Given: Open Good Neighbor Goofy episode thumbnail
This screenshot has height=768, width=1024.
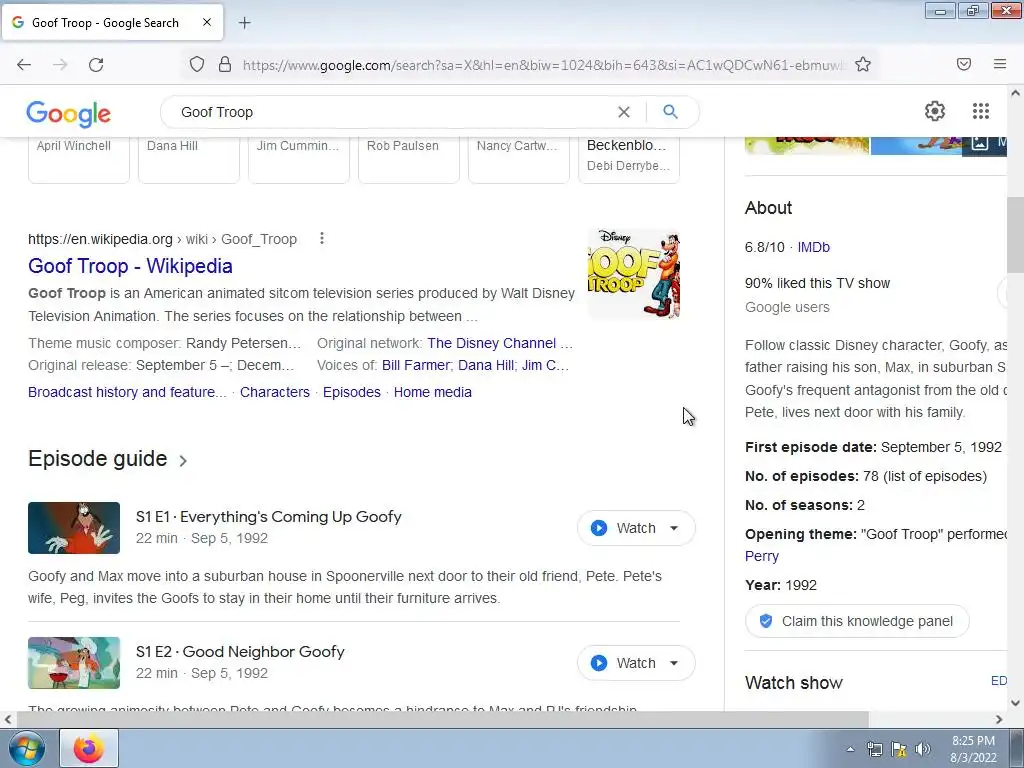Looking at the screenshot, I should [x=74, y=663].
